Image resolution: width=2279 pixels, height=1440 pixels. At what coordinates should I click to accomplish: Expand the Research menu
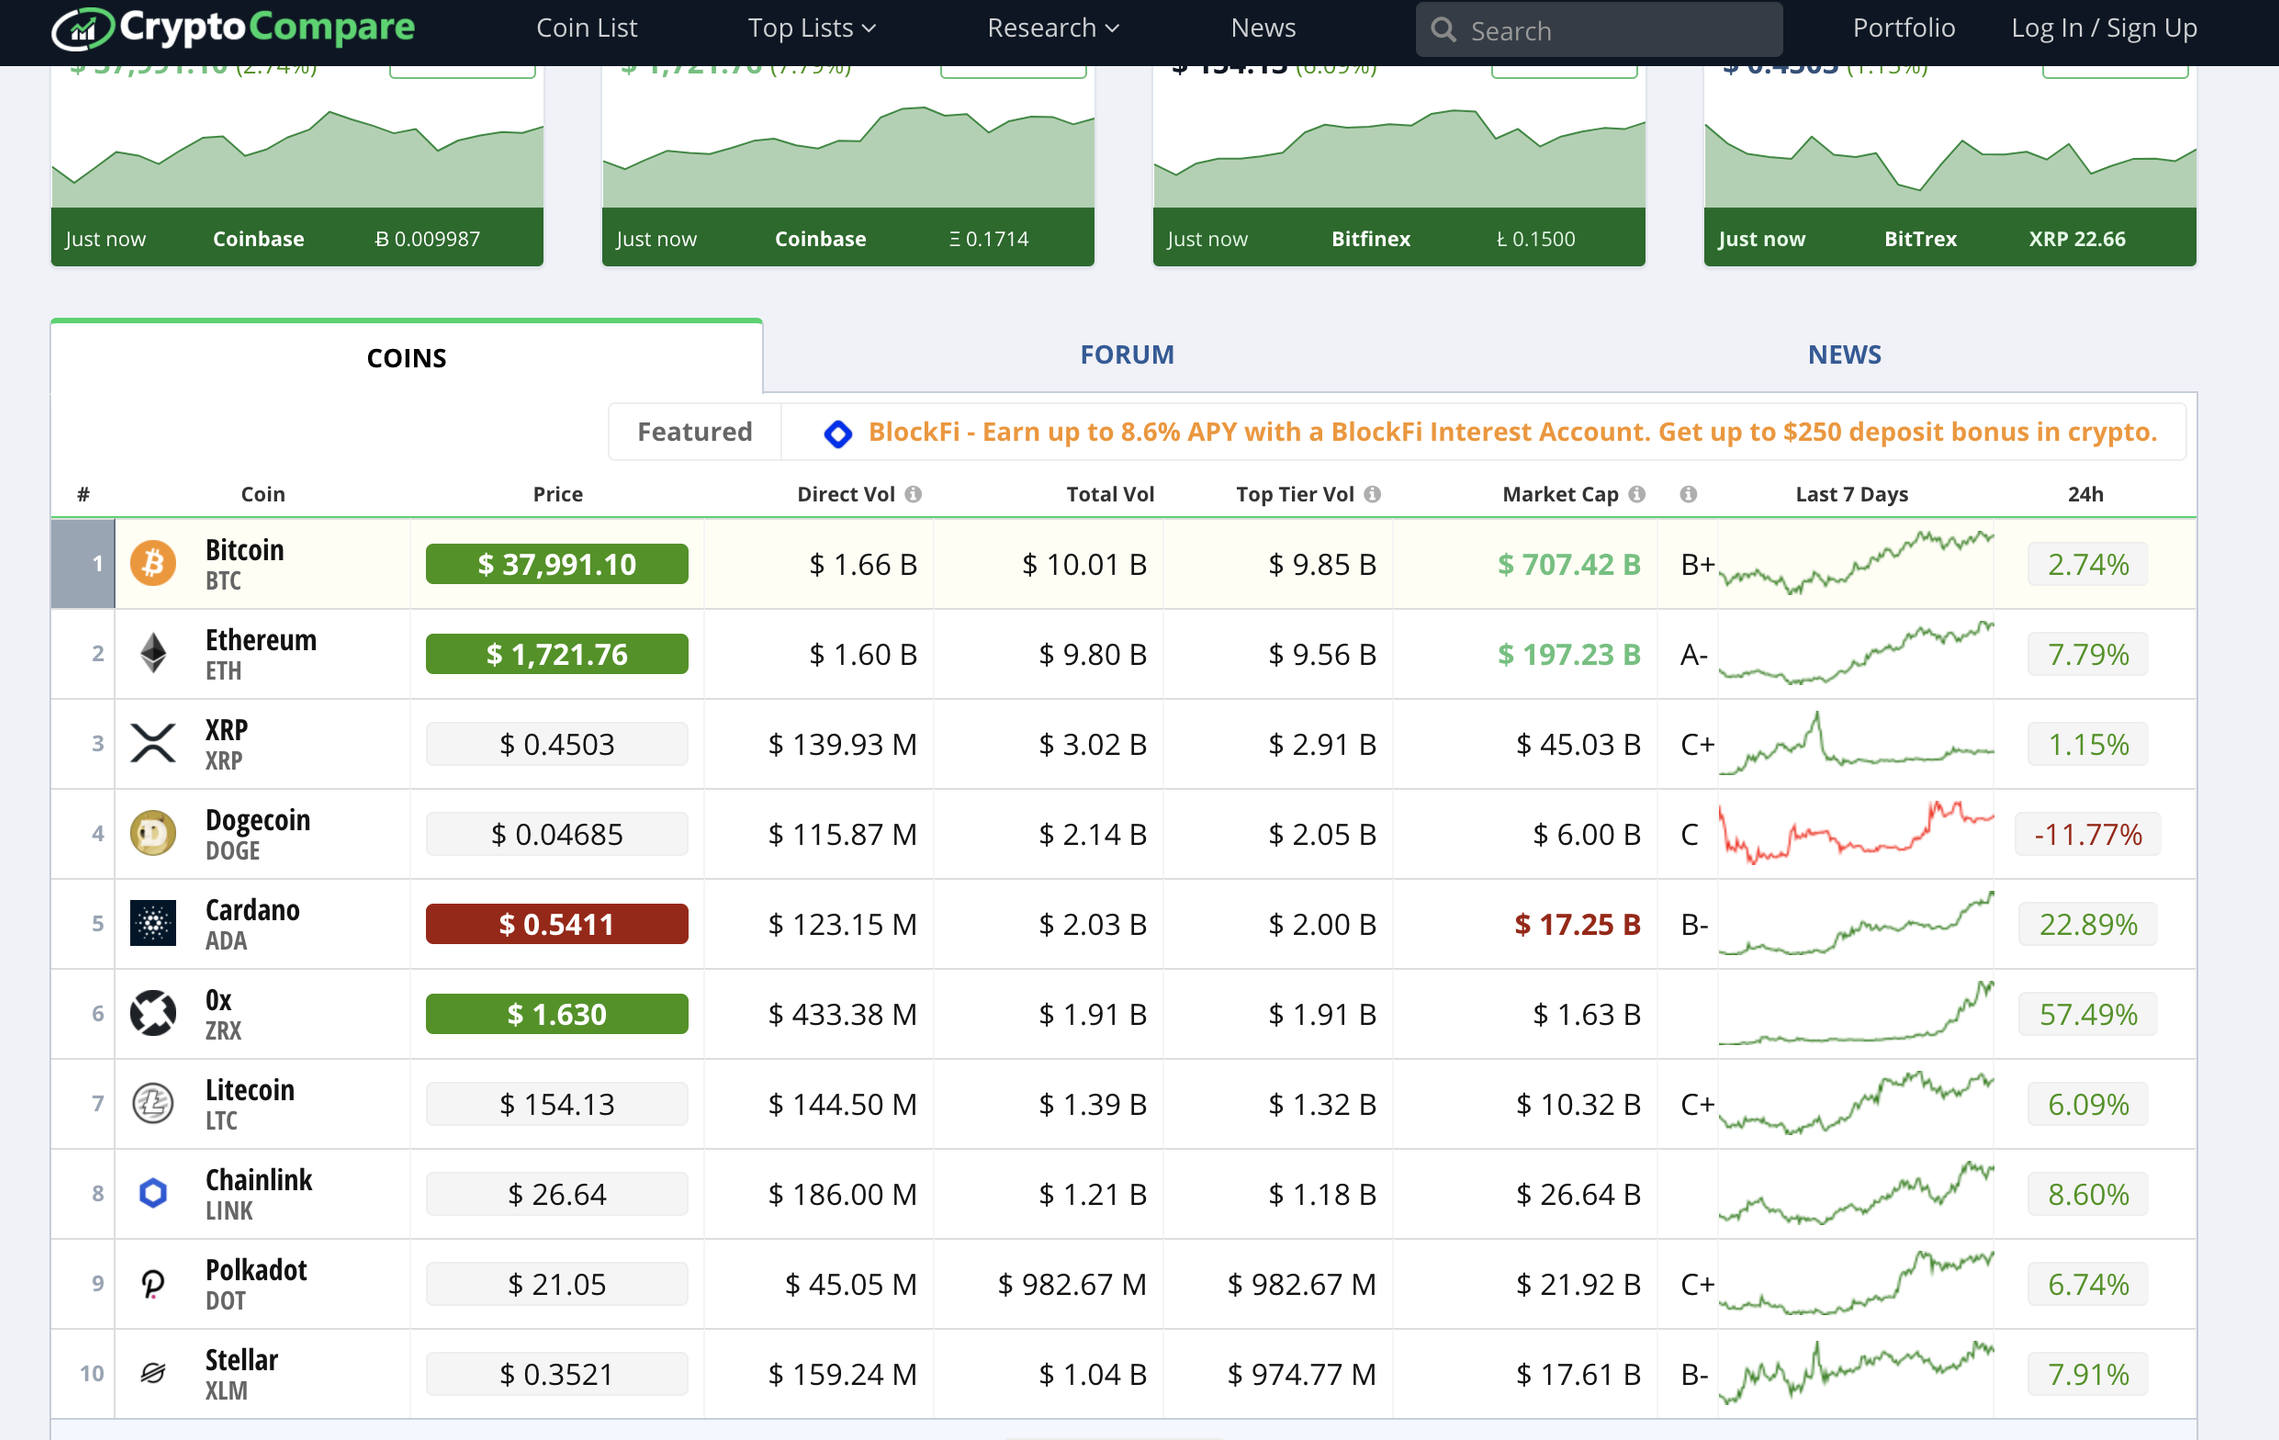coord(1051,27)
